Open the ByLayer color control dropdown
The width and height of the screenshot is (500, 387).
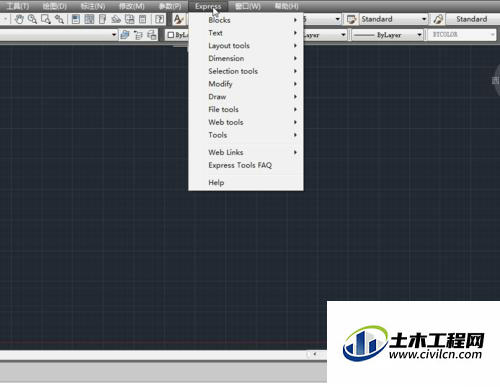177,35
